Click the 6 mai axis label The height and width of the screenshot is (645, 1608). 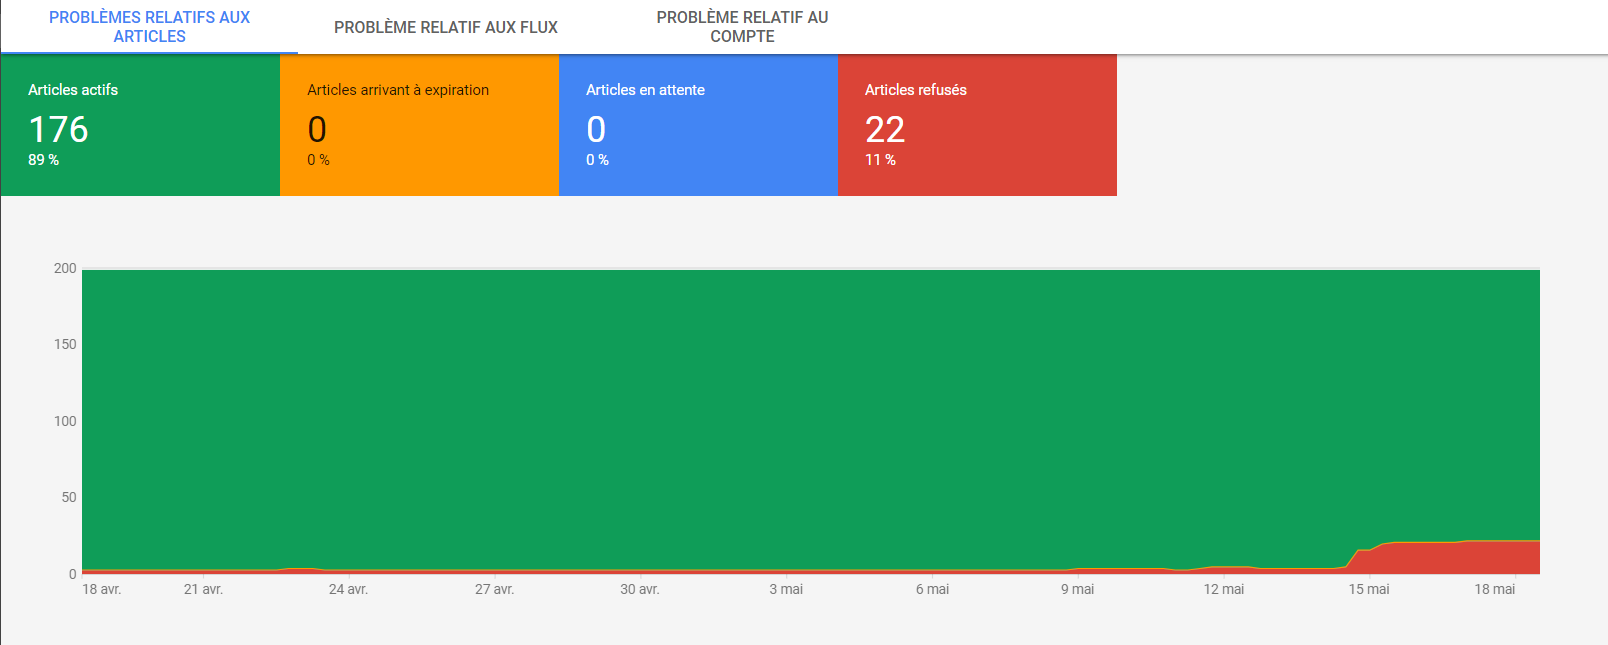(932, 589)
